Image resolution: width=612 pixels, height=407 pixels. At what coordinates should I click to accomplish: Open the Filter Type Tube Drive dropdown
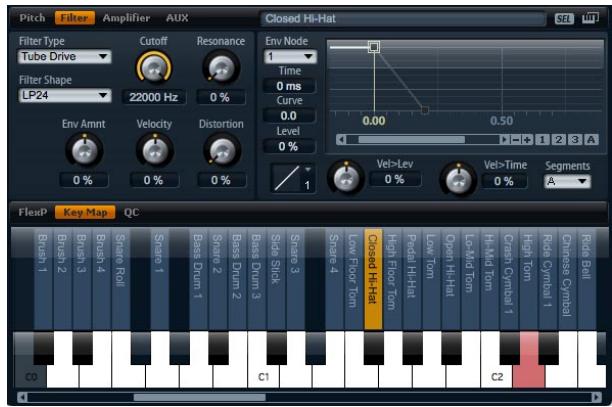pos(65,57)
